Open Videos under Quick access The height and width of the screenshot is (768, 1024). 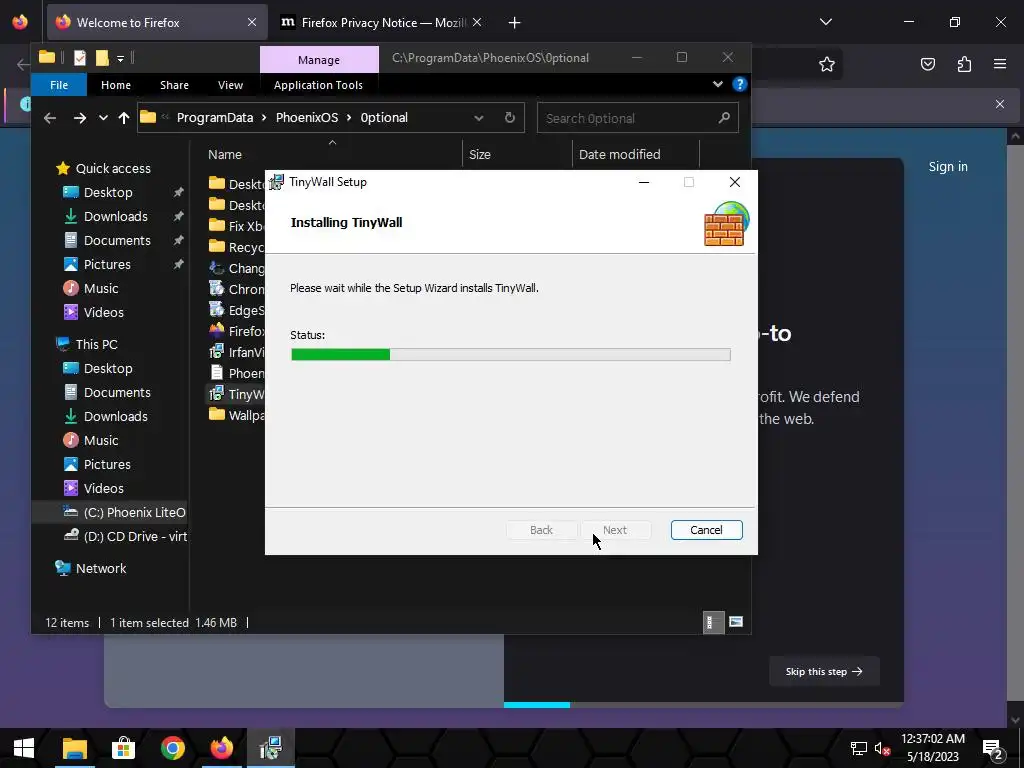pyautogui.click(x=103, y=313)
